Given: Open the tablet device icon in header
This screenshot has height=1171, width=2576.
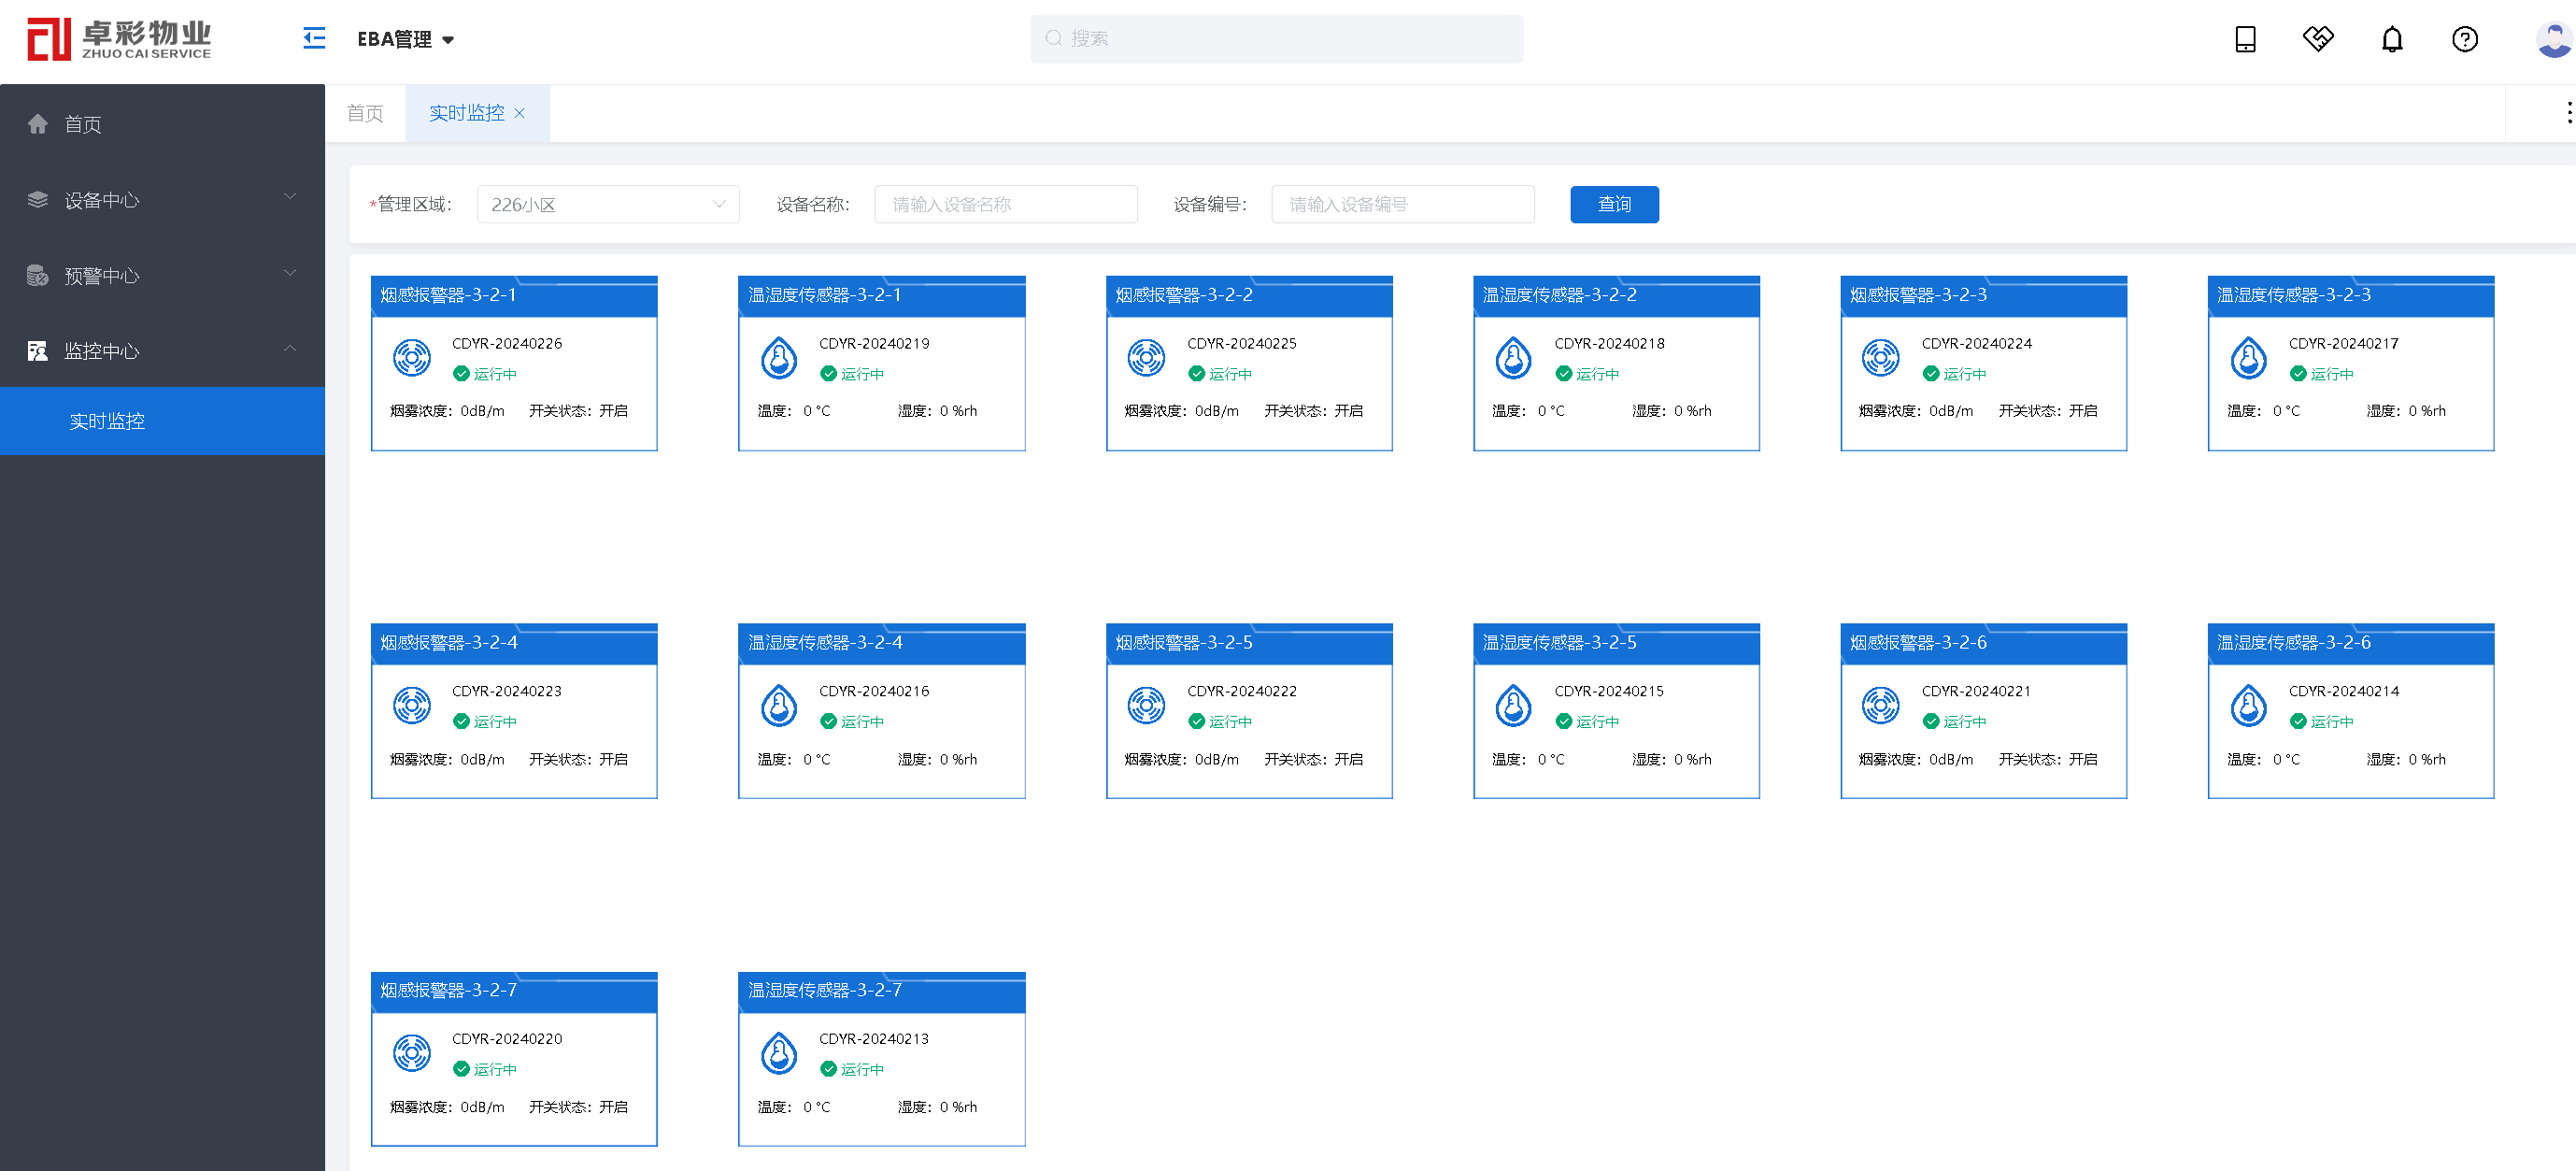Looking at the screenshot, I should click(2245, 39).
